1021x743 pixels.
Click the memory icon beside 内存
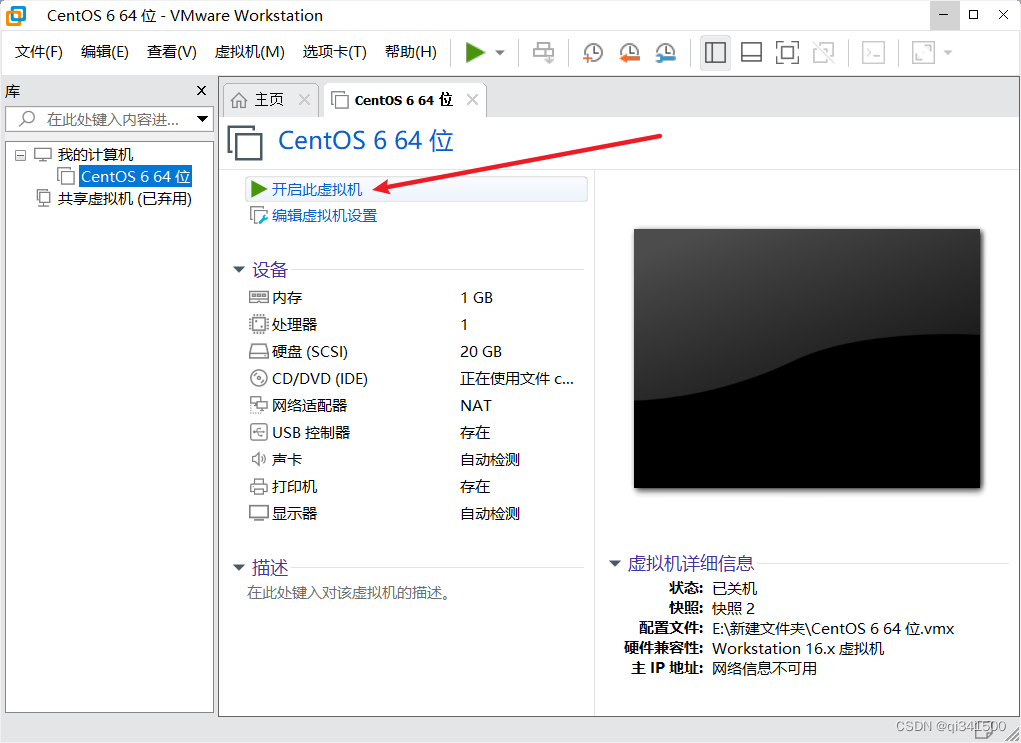coord(259,298)
